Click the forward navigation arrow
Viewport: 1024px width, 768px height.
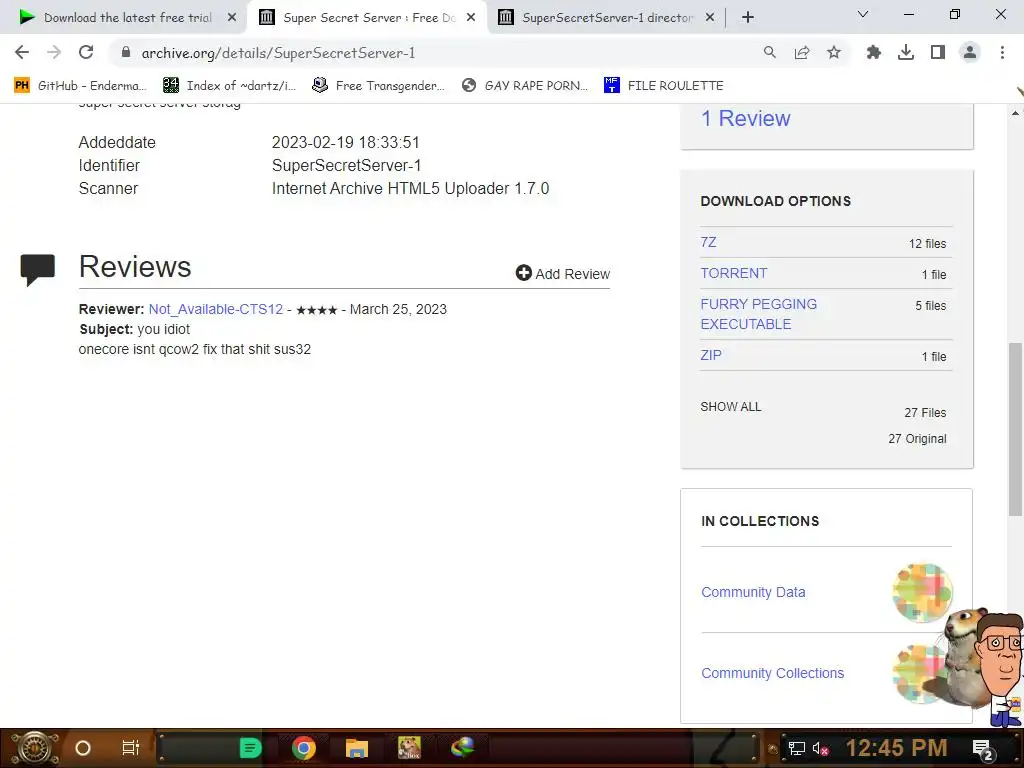coord(54,52)
